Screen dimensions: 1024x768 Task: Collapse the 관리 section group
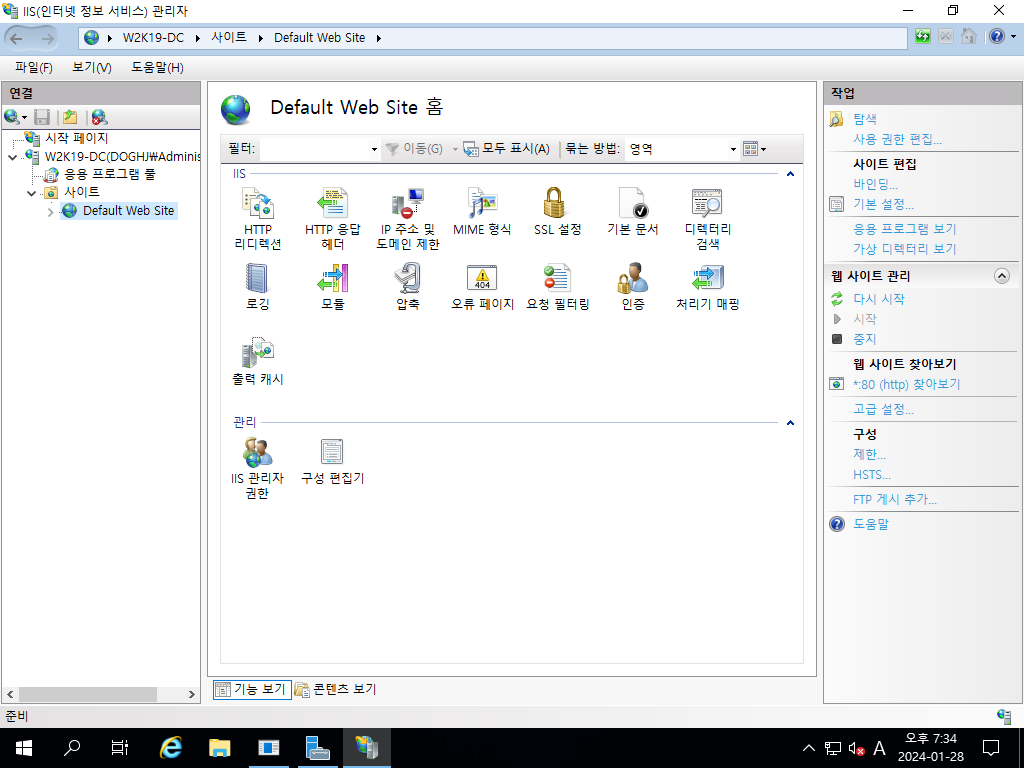(x=790, y=423)
